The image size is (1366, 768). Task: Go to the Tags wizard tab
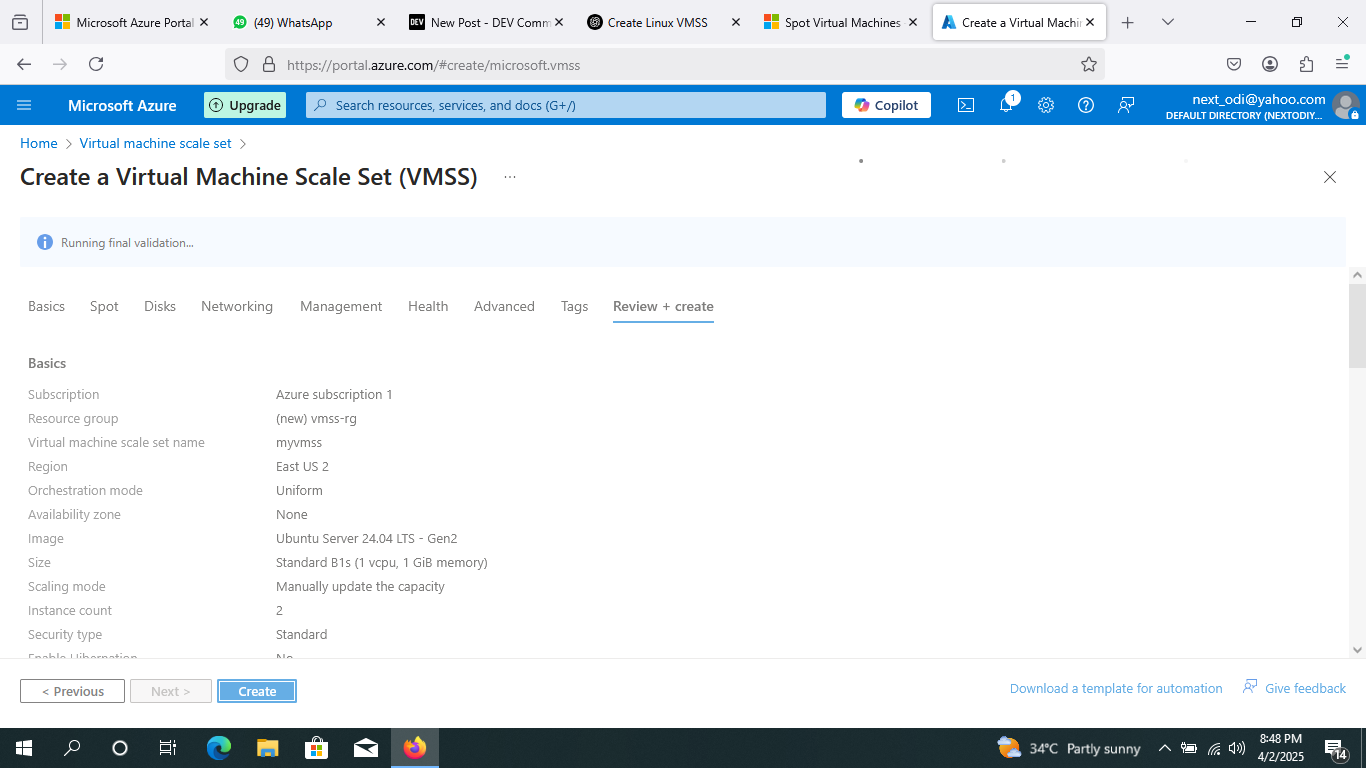[575, 306]
